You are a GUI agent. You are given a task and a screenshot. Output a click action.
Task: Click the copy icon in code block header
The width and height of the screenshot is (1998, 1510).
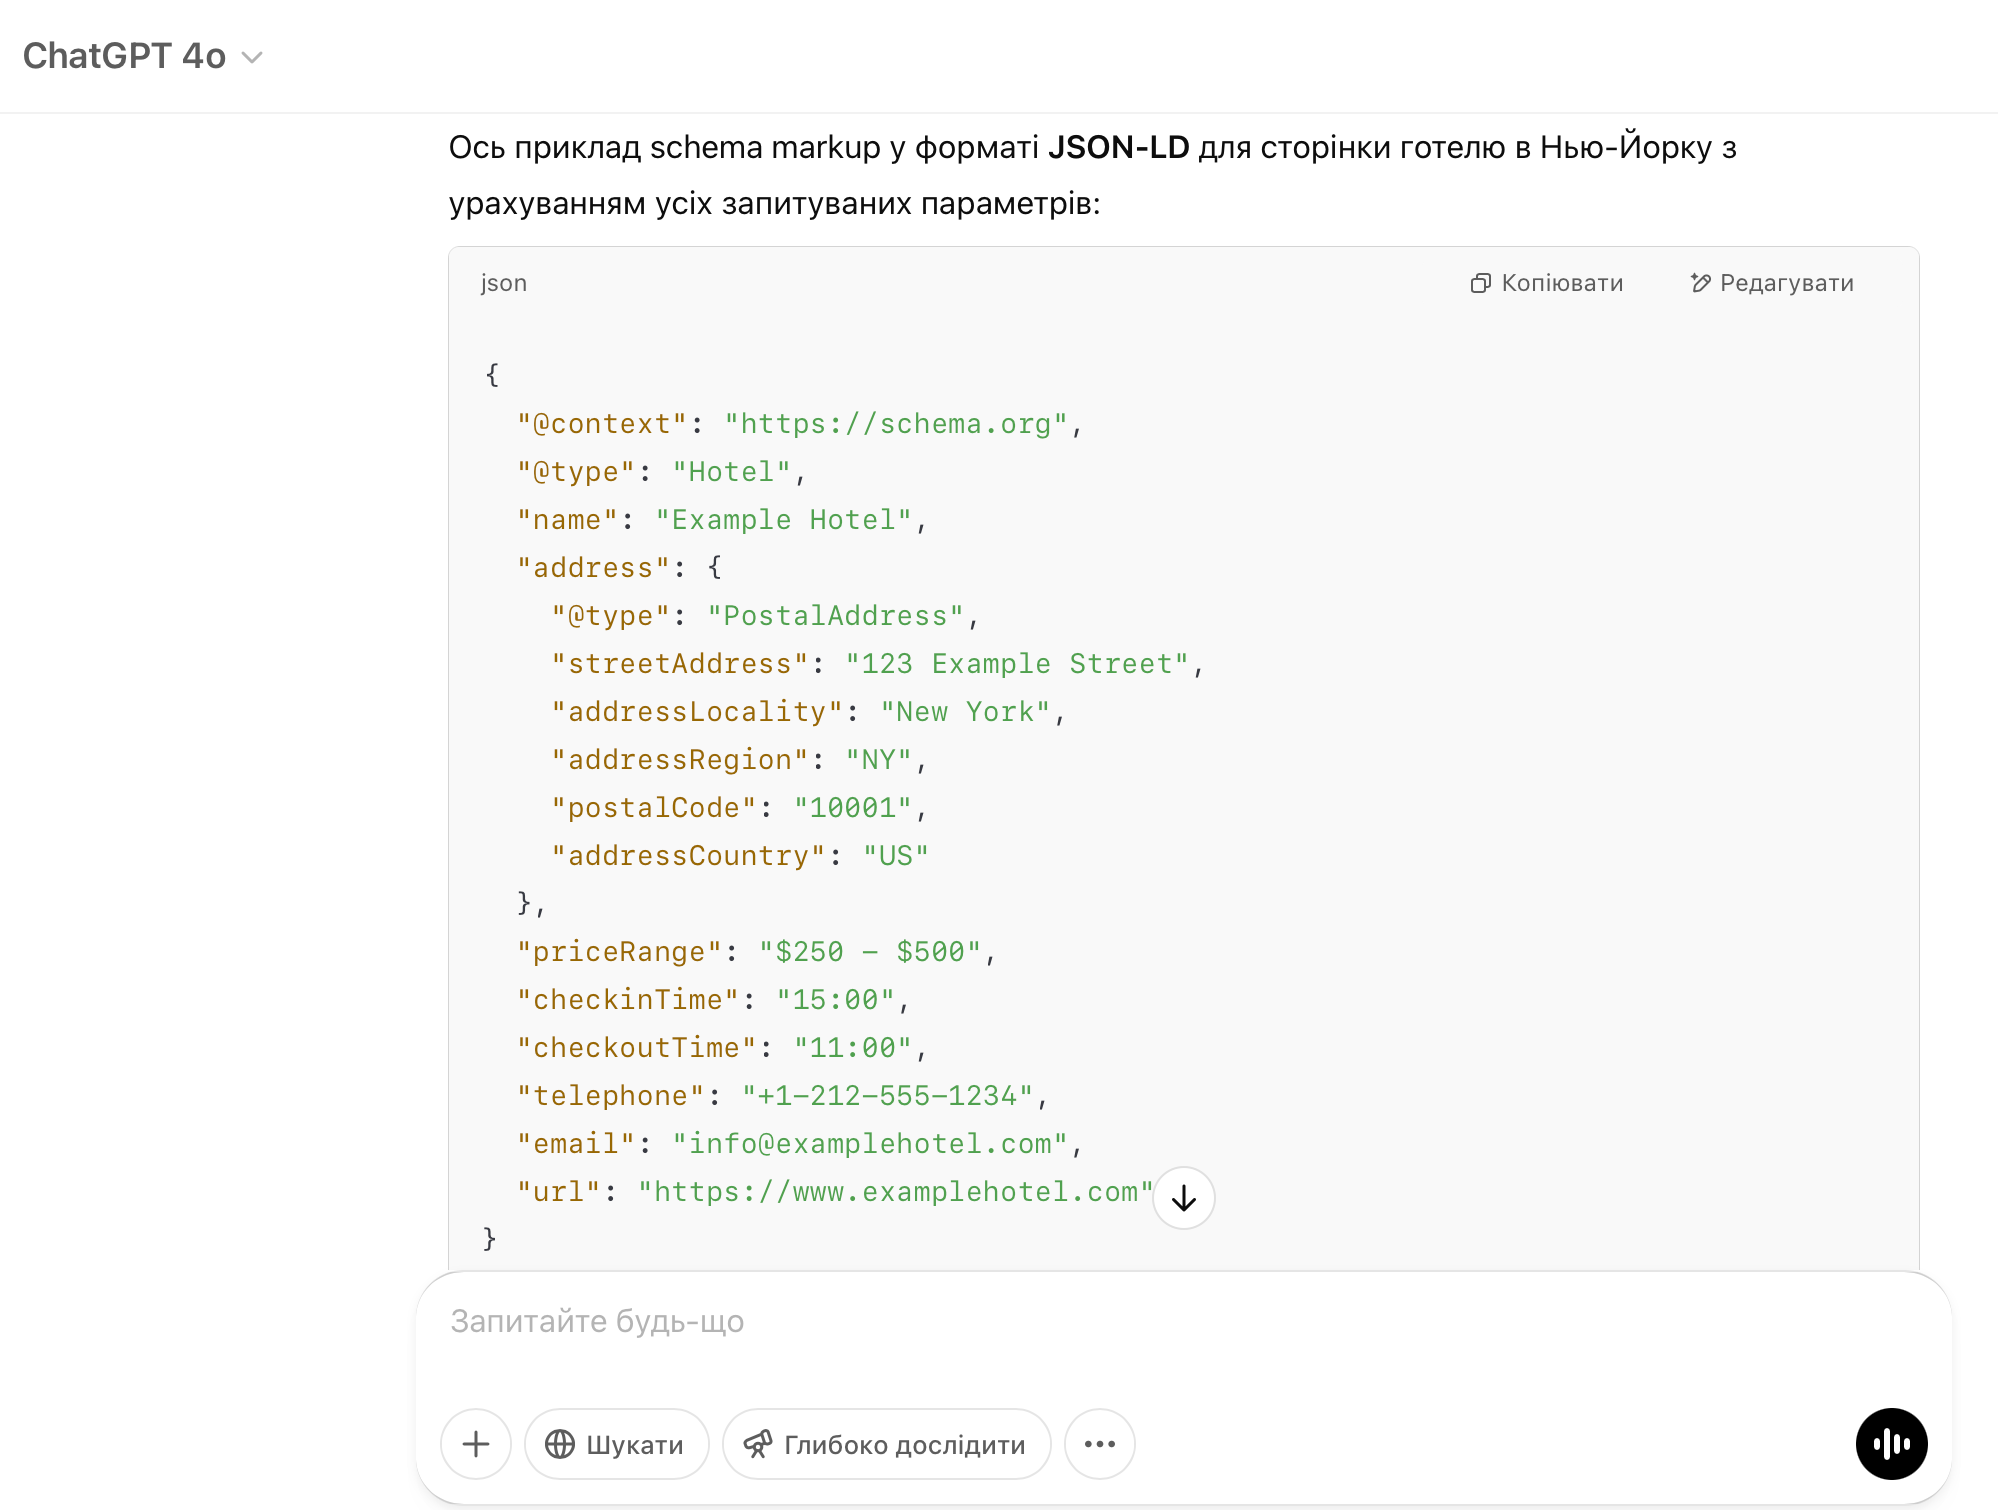click(x=1480, y=283)
